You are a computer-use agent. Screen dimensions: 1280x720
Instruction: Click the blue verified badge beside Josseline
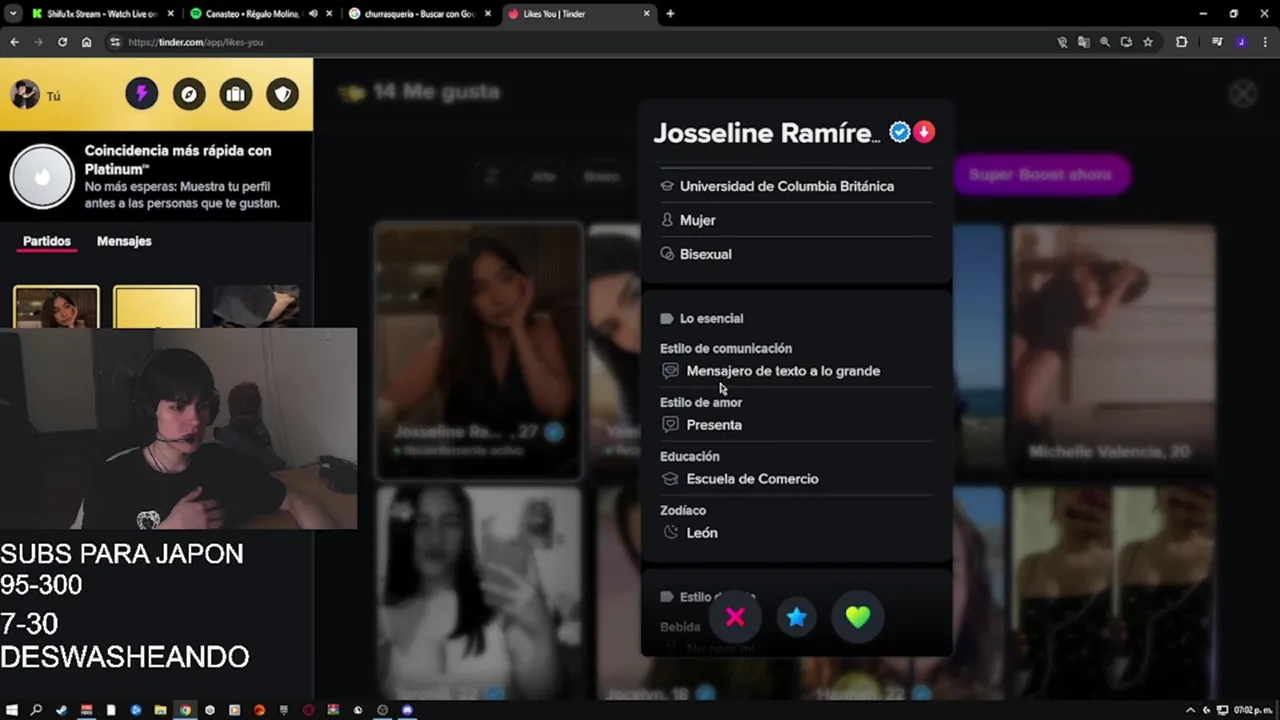click(899, 132)
